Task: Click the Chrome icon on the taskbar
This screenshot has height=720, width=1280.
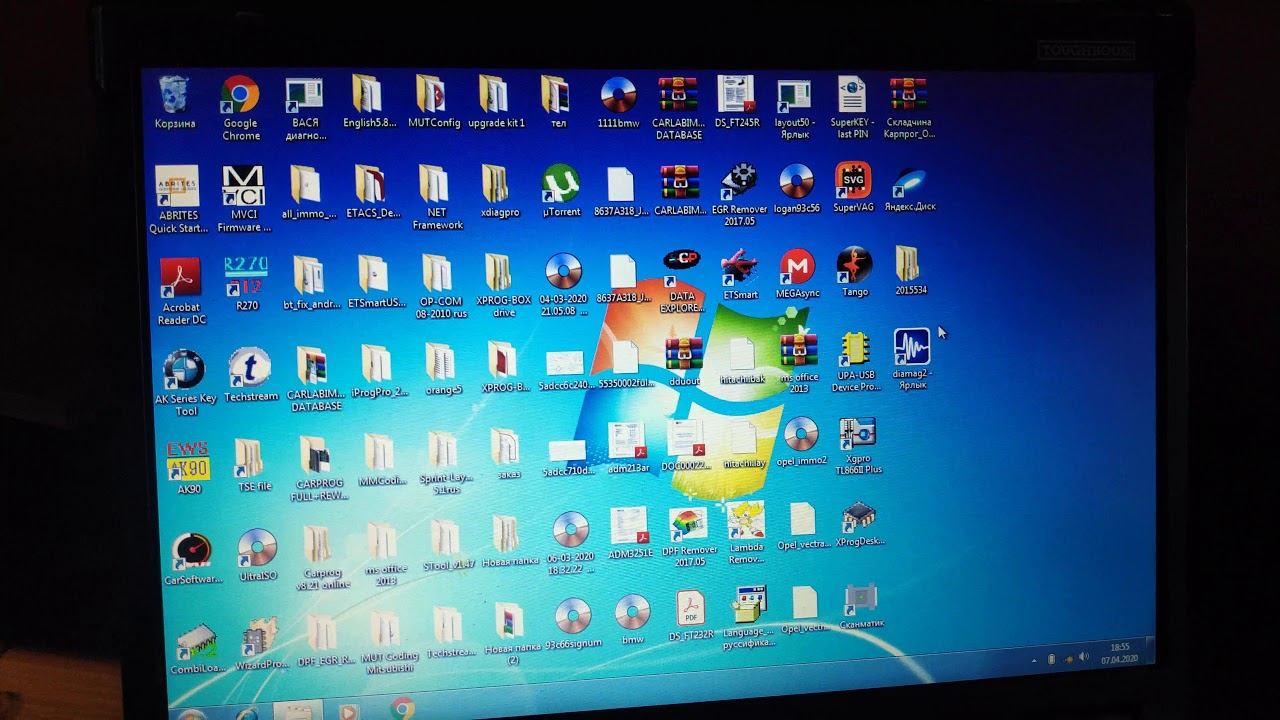Action: (403, 709)
